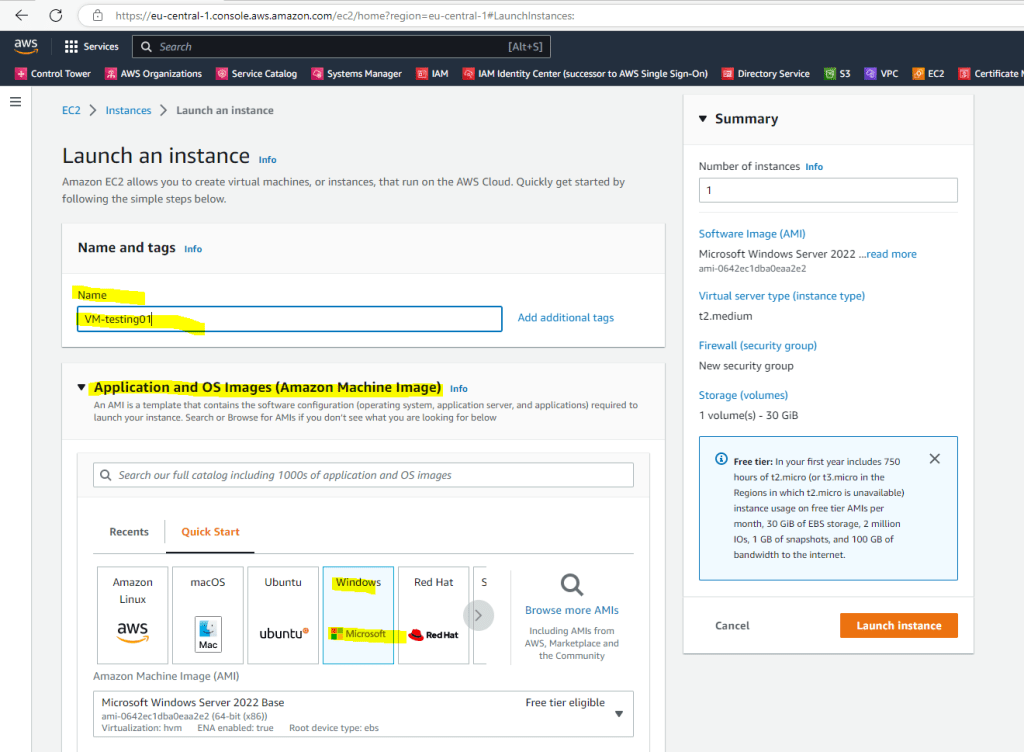Focus the Number of instances field
Screen dimensions: 1024x752
click(x=828, y=190)
